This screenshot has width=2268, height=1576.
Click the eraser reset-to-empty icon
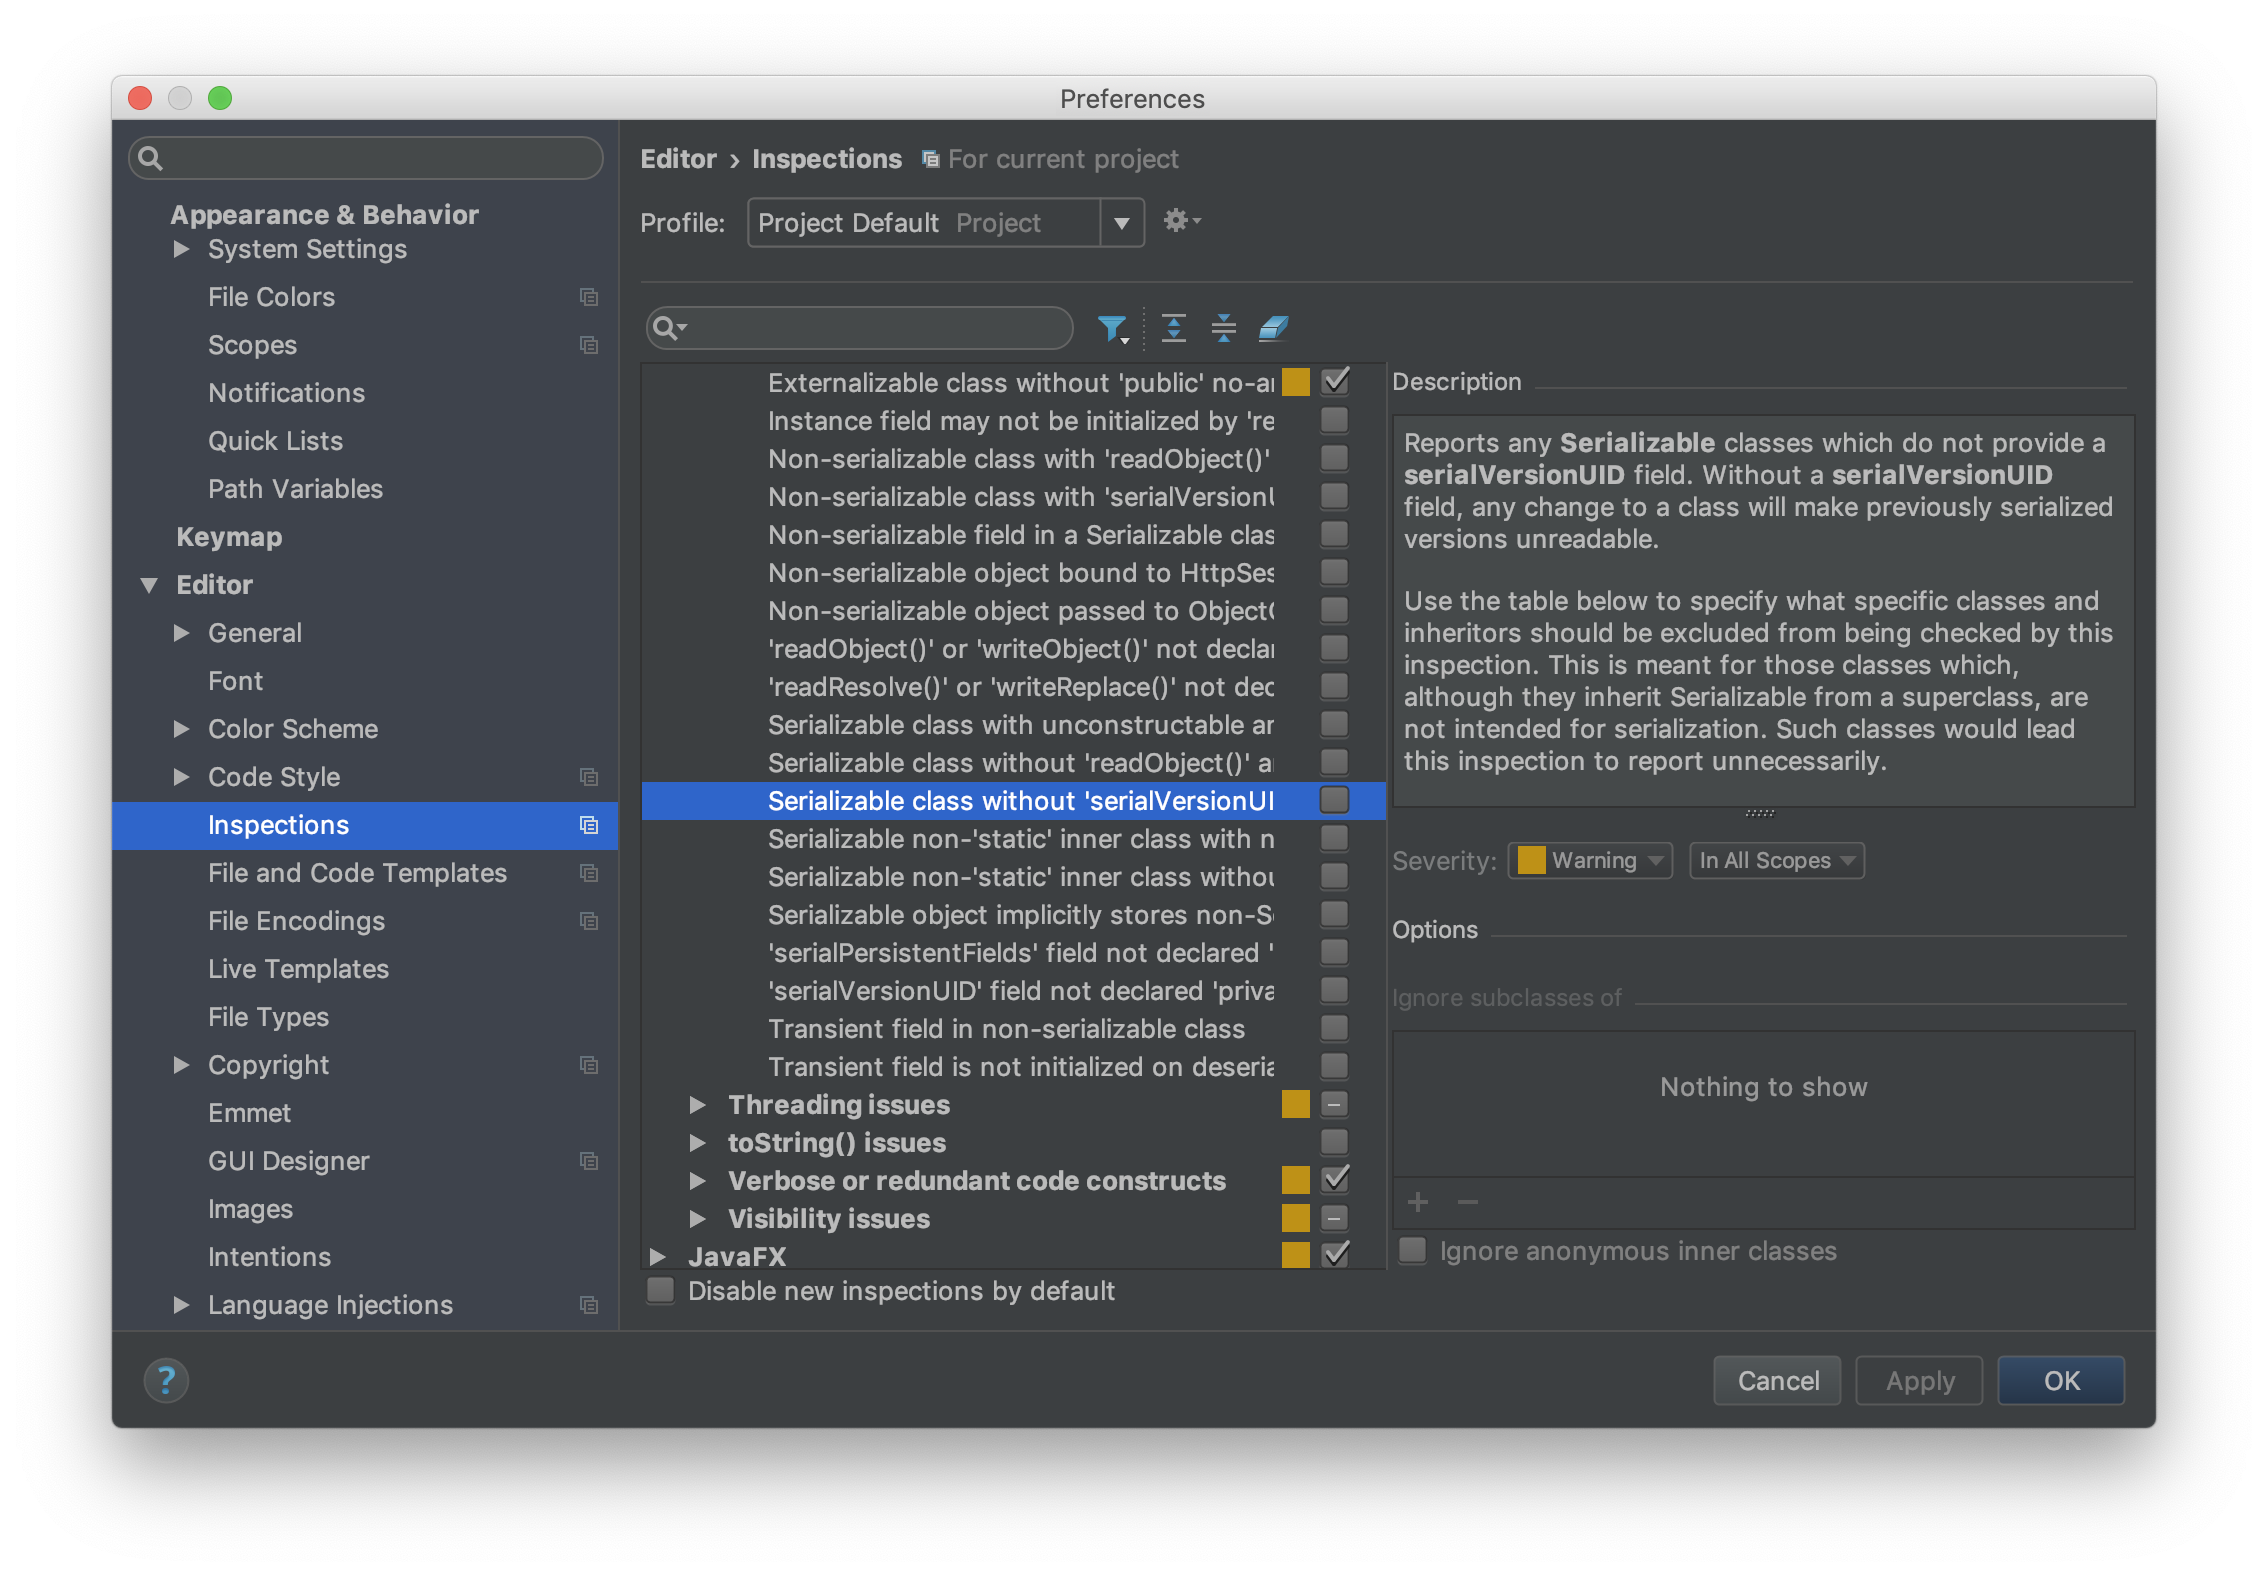pos(1273,328)
